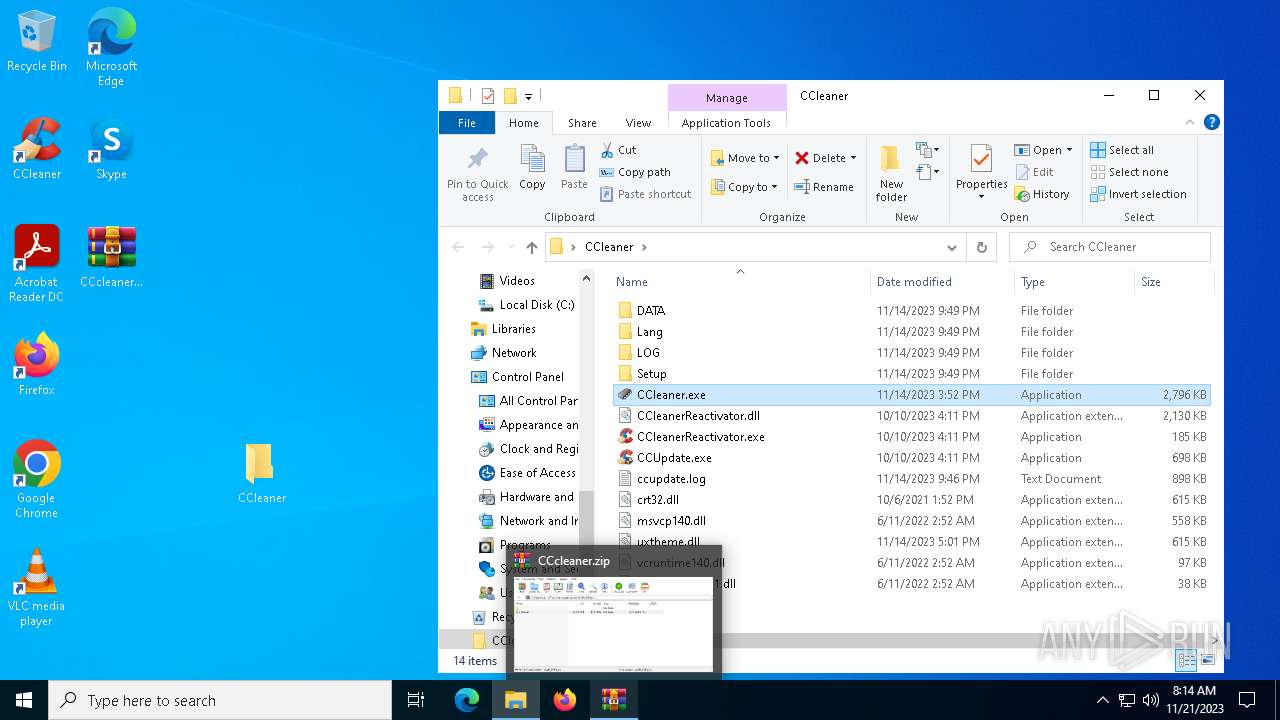Create a New folder

pos(891,173)
